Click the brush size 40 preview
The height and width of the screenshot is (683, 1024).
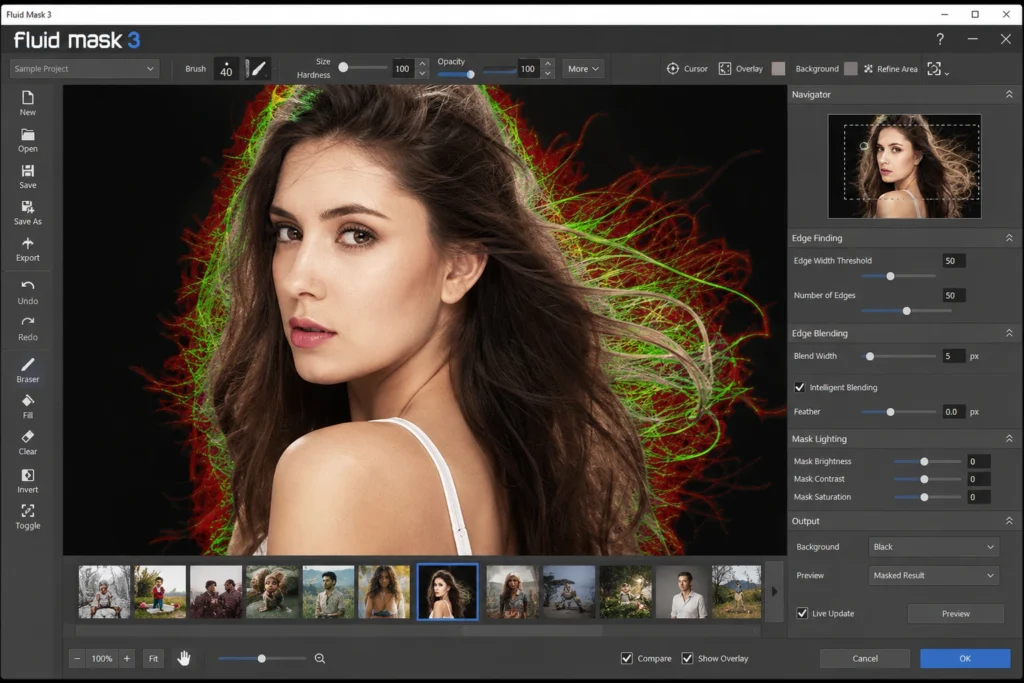pos(226,69)
